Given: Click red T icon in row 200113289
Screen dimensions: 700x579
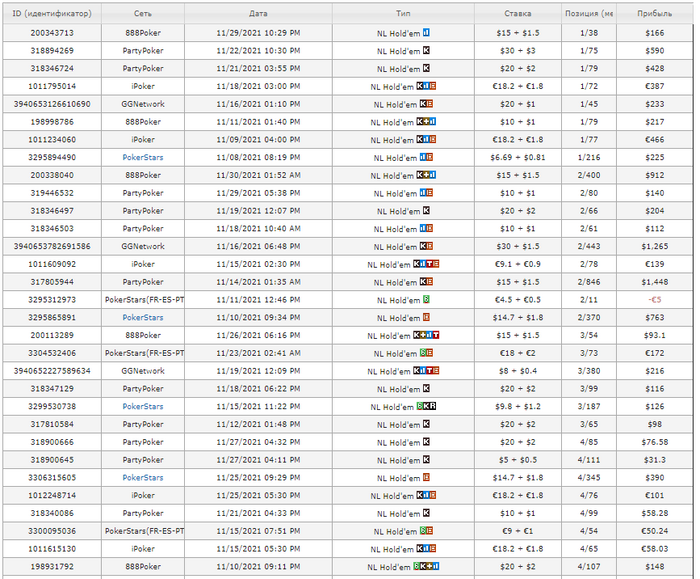Looking at the screenshot, I should pyautogui.click(x=436, y=335).
